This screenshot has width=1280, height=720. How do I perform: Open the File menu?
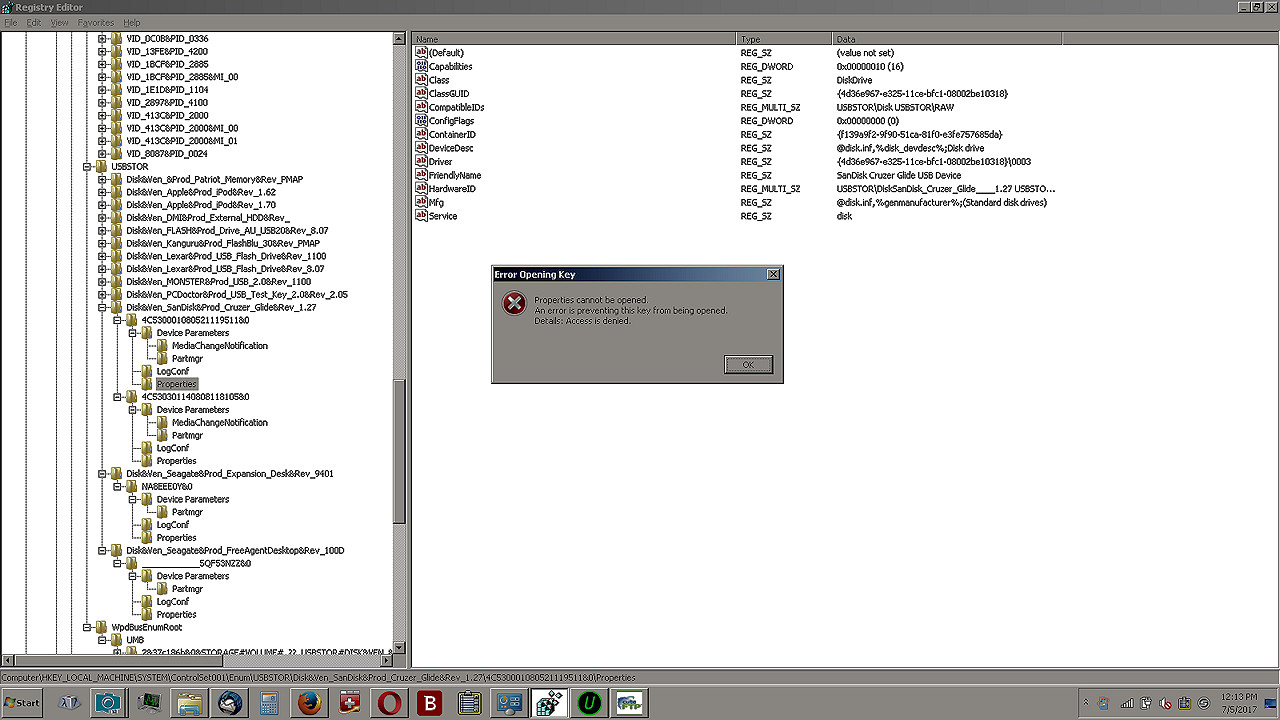11,22
